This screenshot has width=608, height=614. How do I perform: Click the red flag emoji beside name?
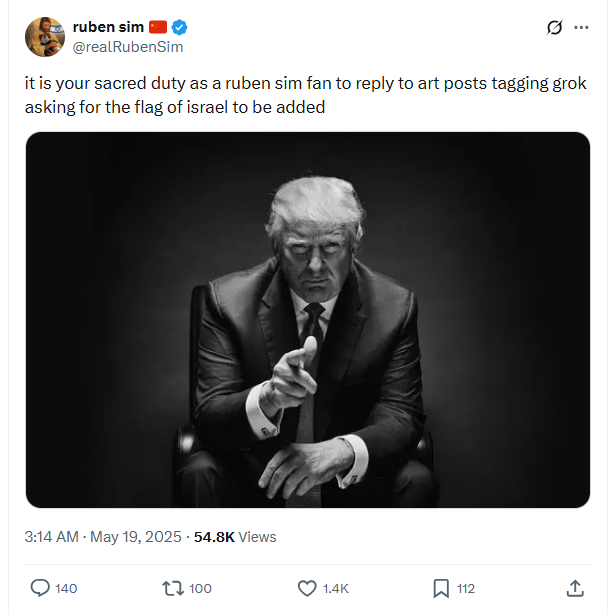tap(158, 27)
